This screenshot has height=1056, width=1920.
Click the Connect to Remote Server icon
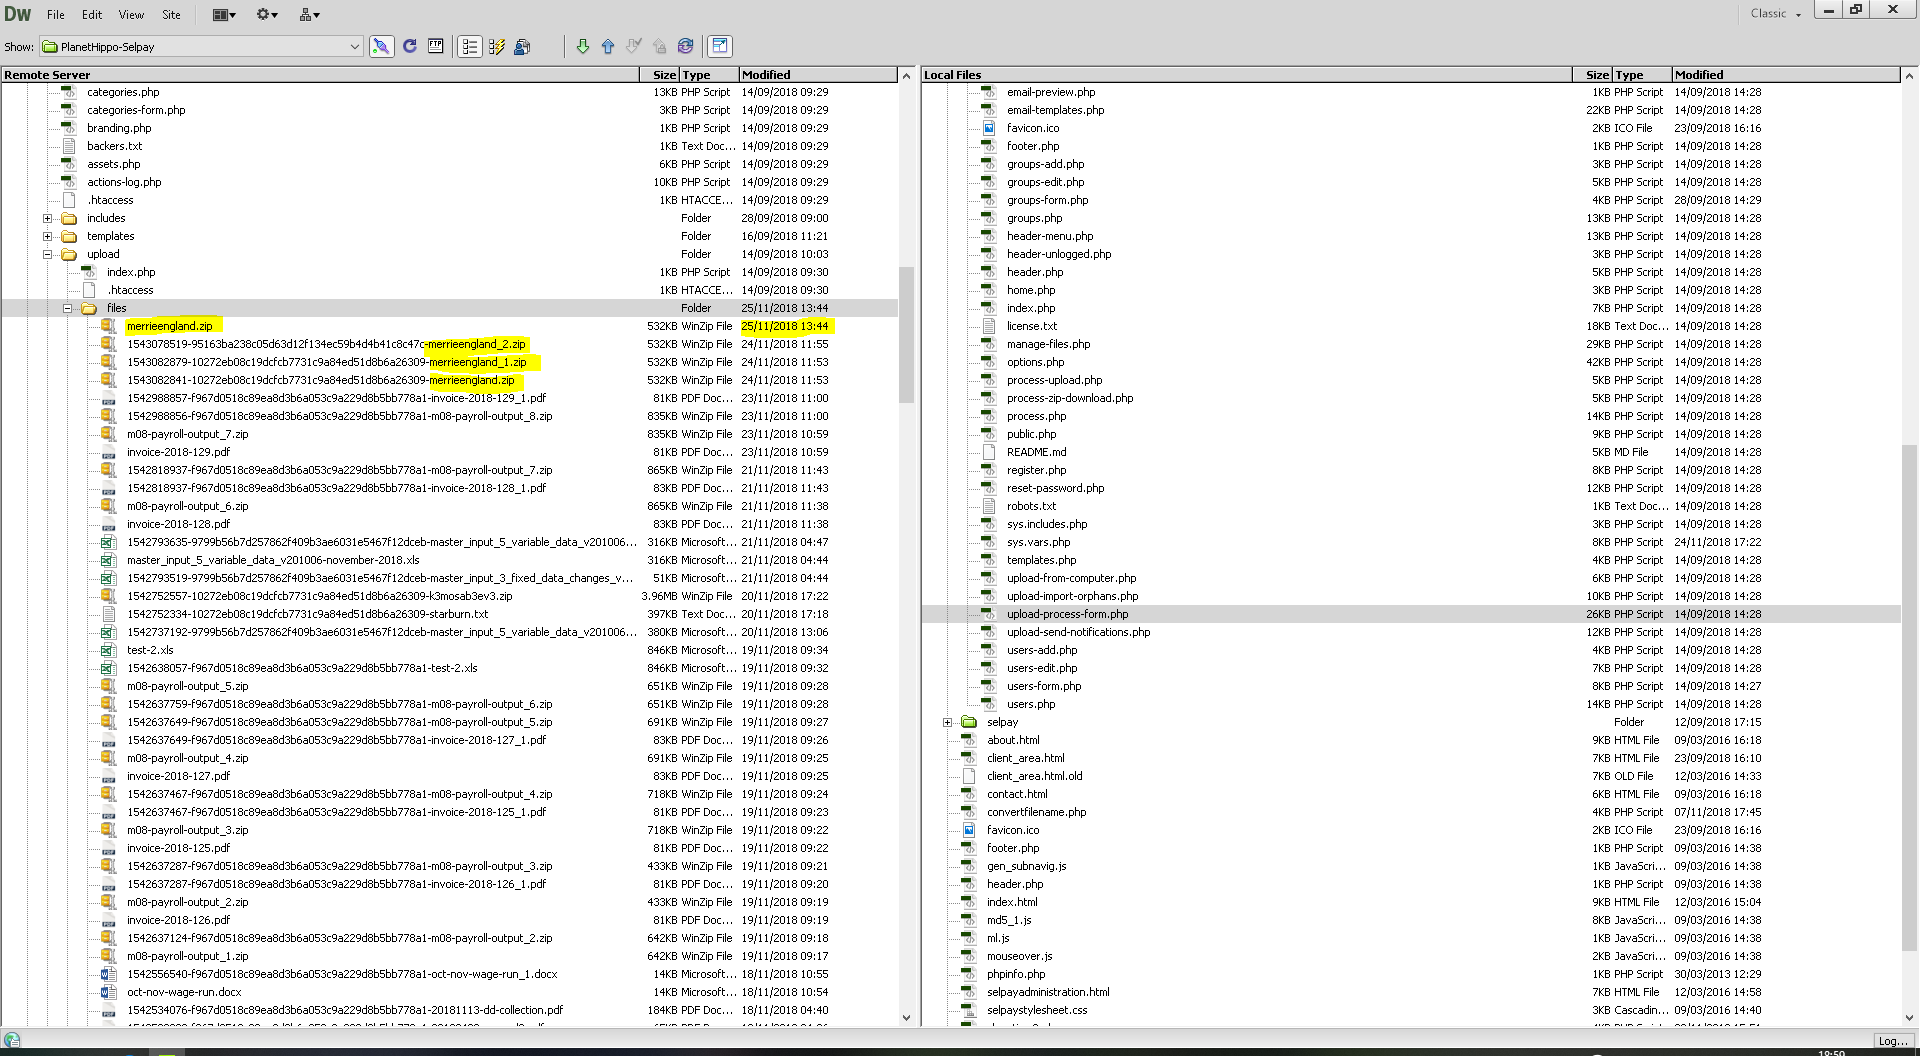[x=381, y=46]
